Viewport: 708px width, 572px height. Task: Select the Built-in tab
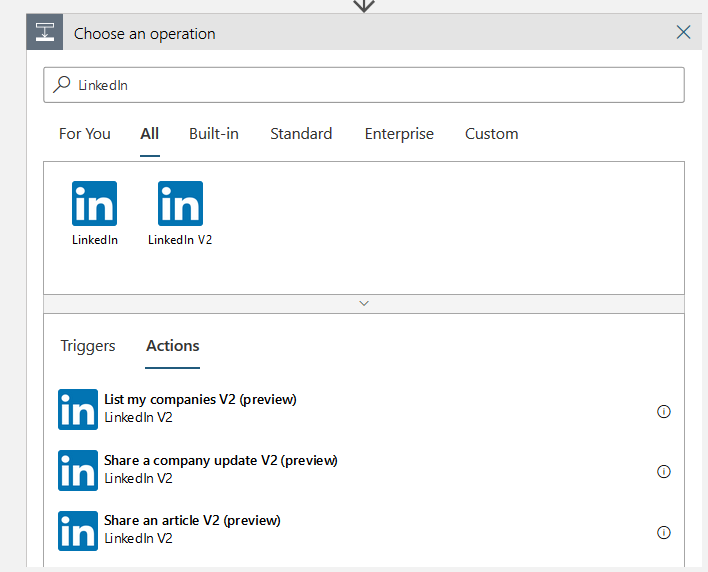(214, 134)
